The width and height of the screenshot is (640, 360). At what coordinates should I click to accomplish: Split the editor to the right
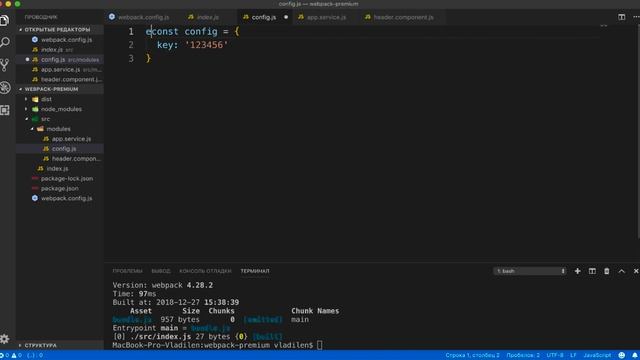point(621,17)
